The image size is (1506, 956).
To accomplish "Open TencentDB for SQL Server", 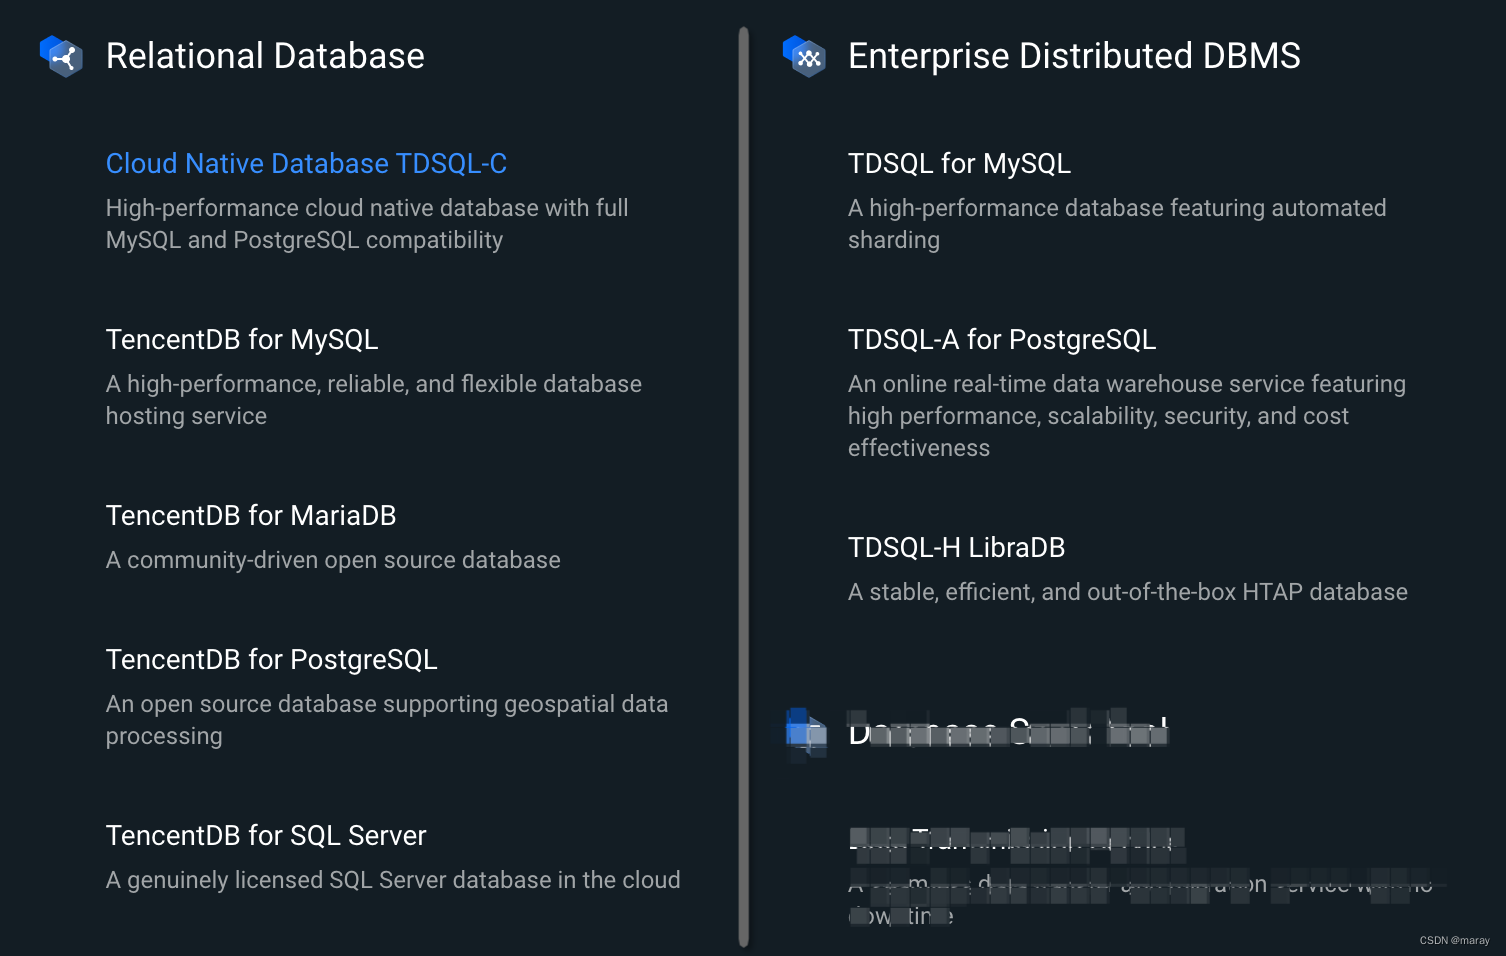I will pos(265,835).
